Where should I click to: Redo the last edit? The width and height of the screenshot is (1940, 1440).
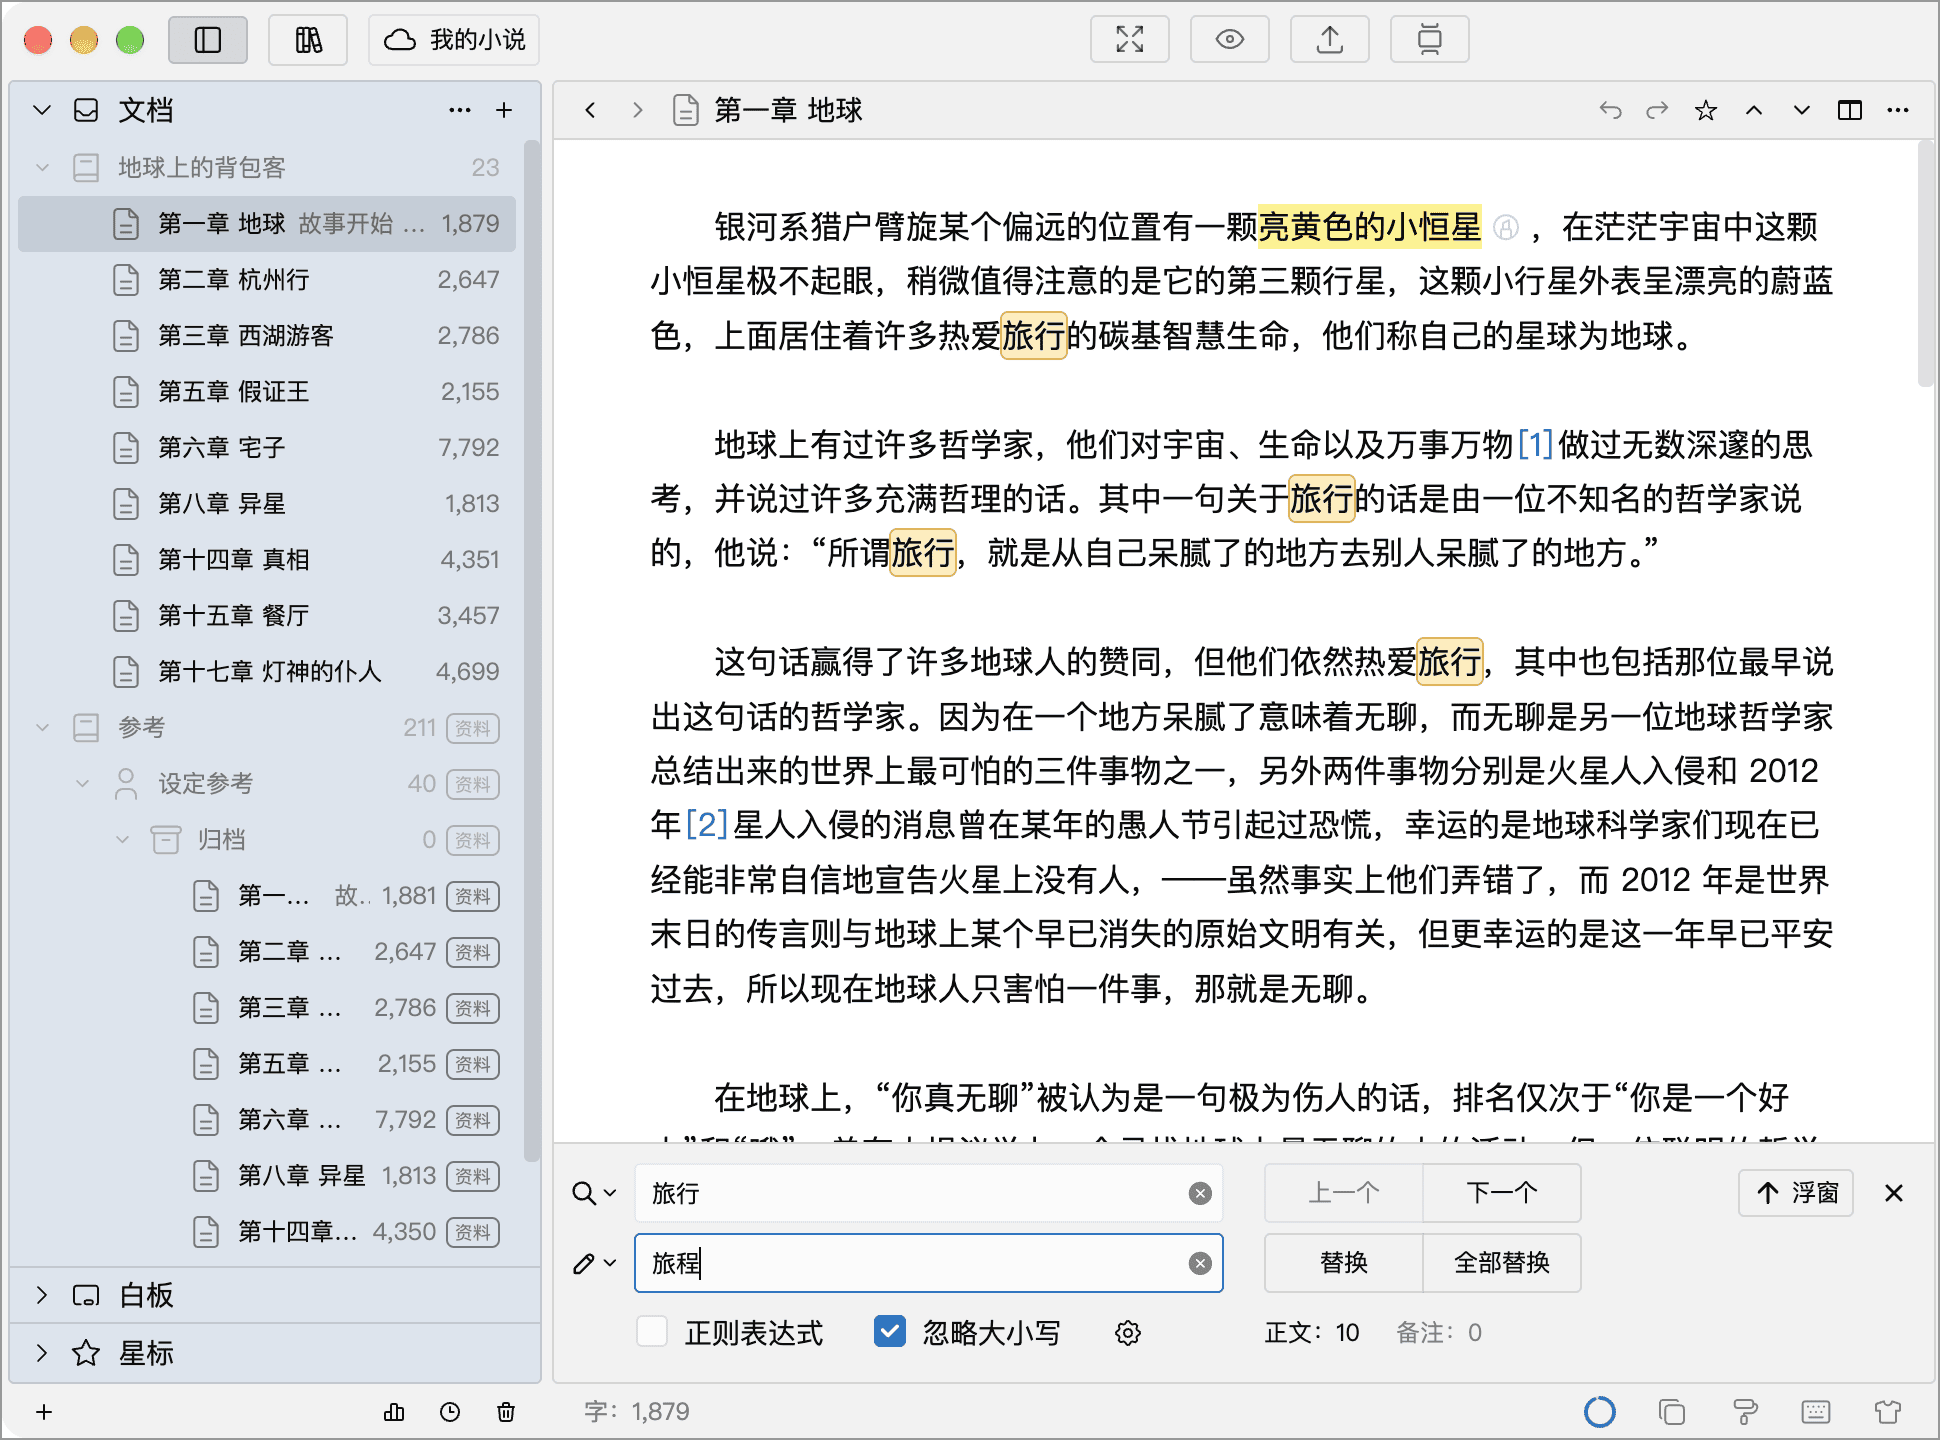coord(1658,110)
